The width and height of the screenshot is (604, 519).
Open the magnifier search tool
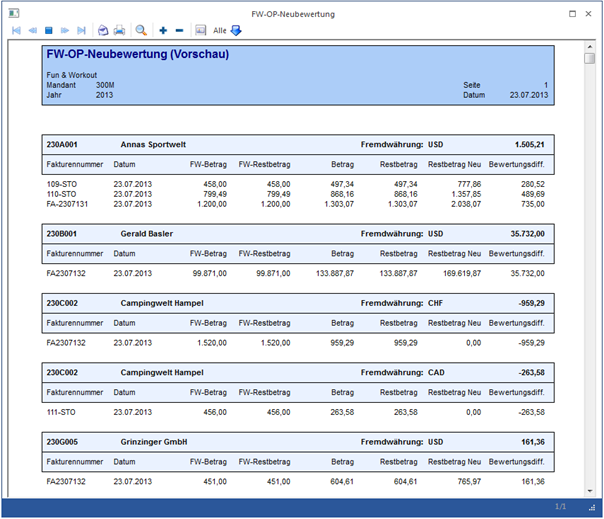[x=141, y=31]
